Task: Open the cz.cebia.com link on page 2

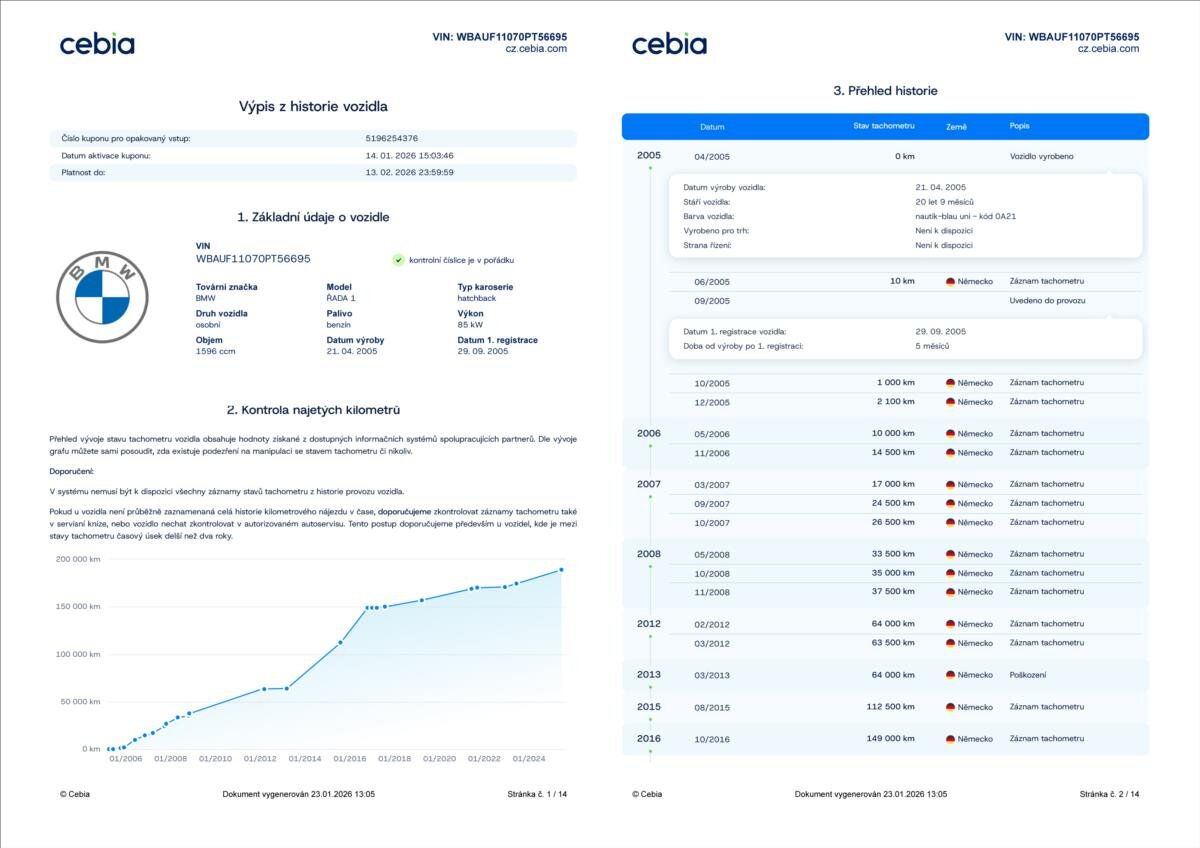Action: coord(1108,48)
